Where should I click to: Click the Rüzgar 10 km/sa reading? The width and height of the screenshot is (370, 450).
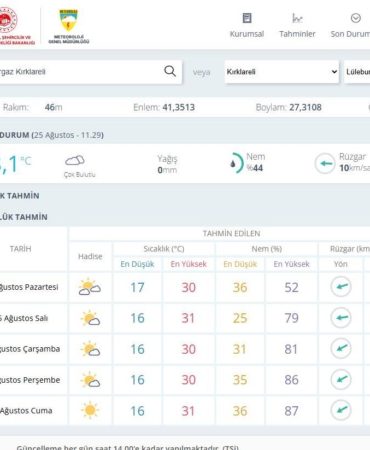coord(355,162)
